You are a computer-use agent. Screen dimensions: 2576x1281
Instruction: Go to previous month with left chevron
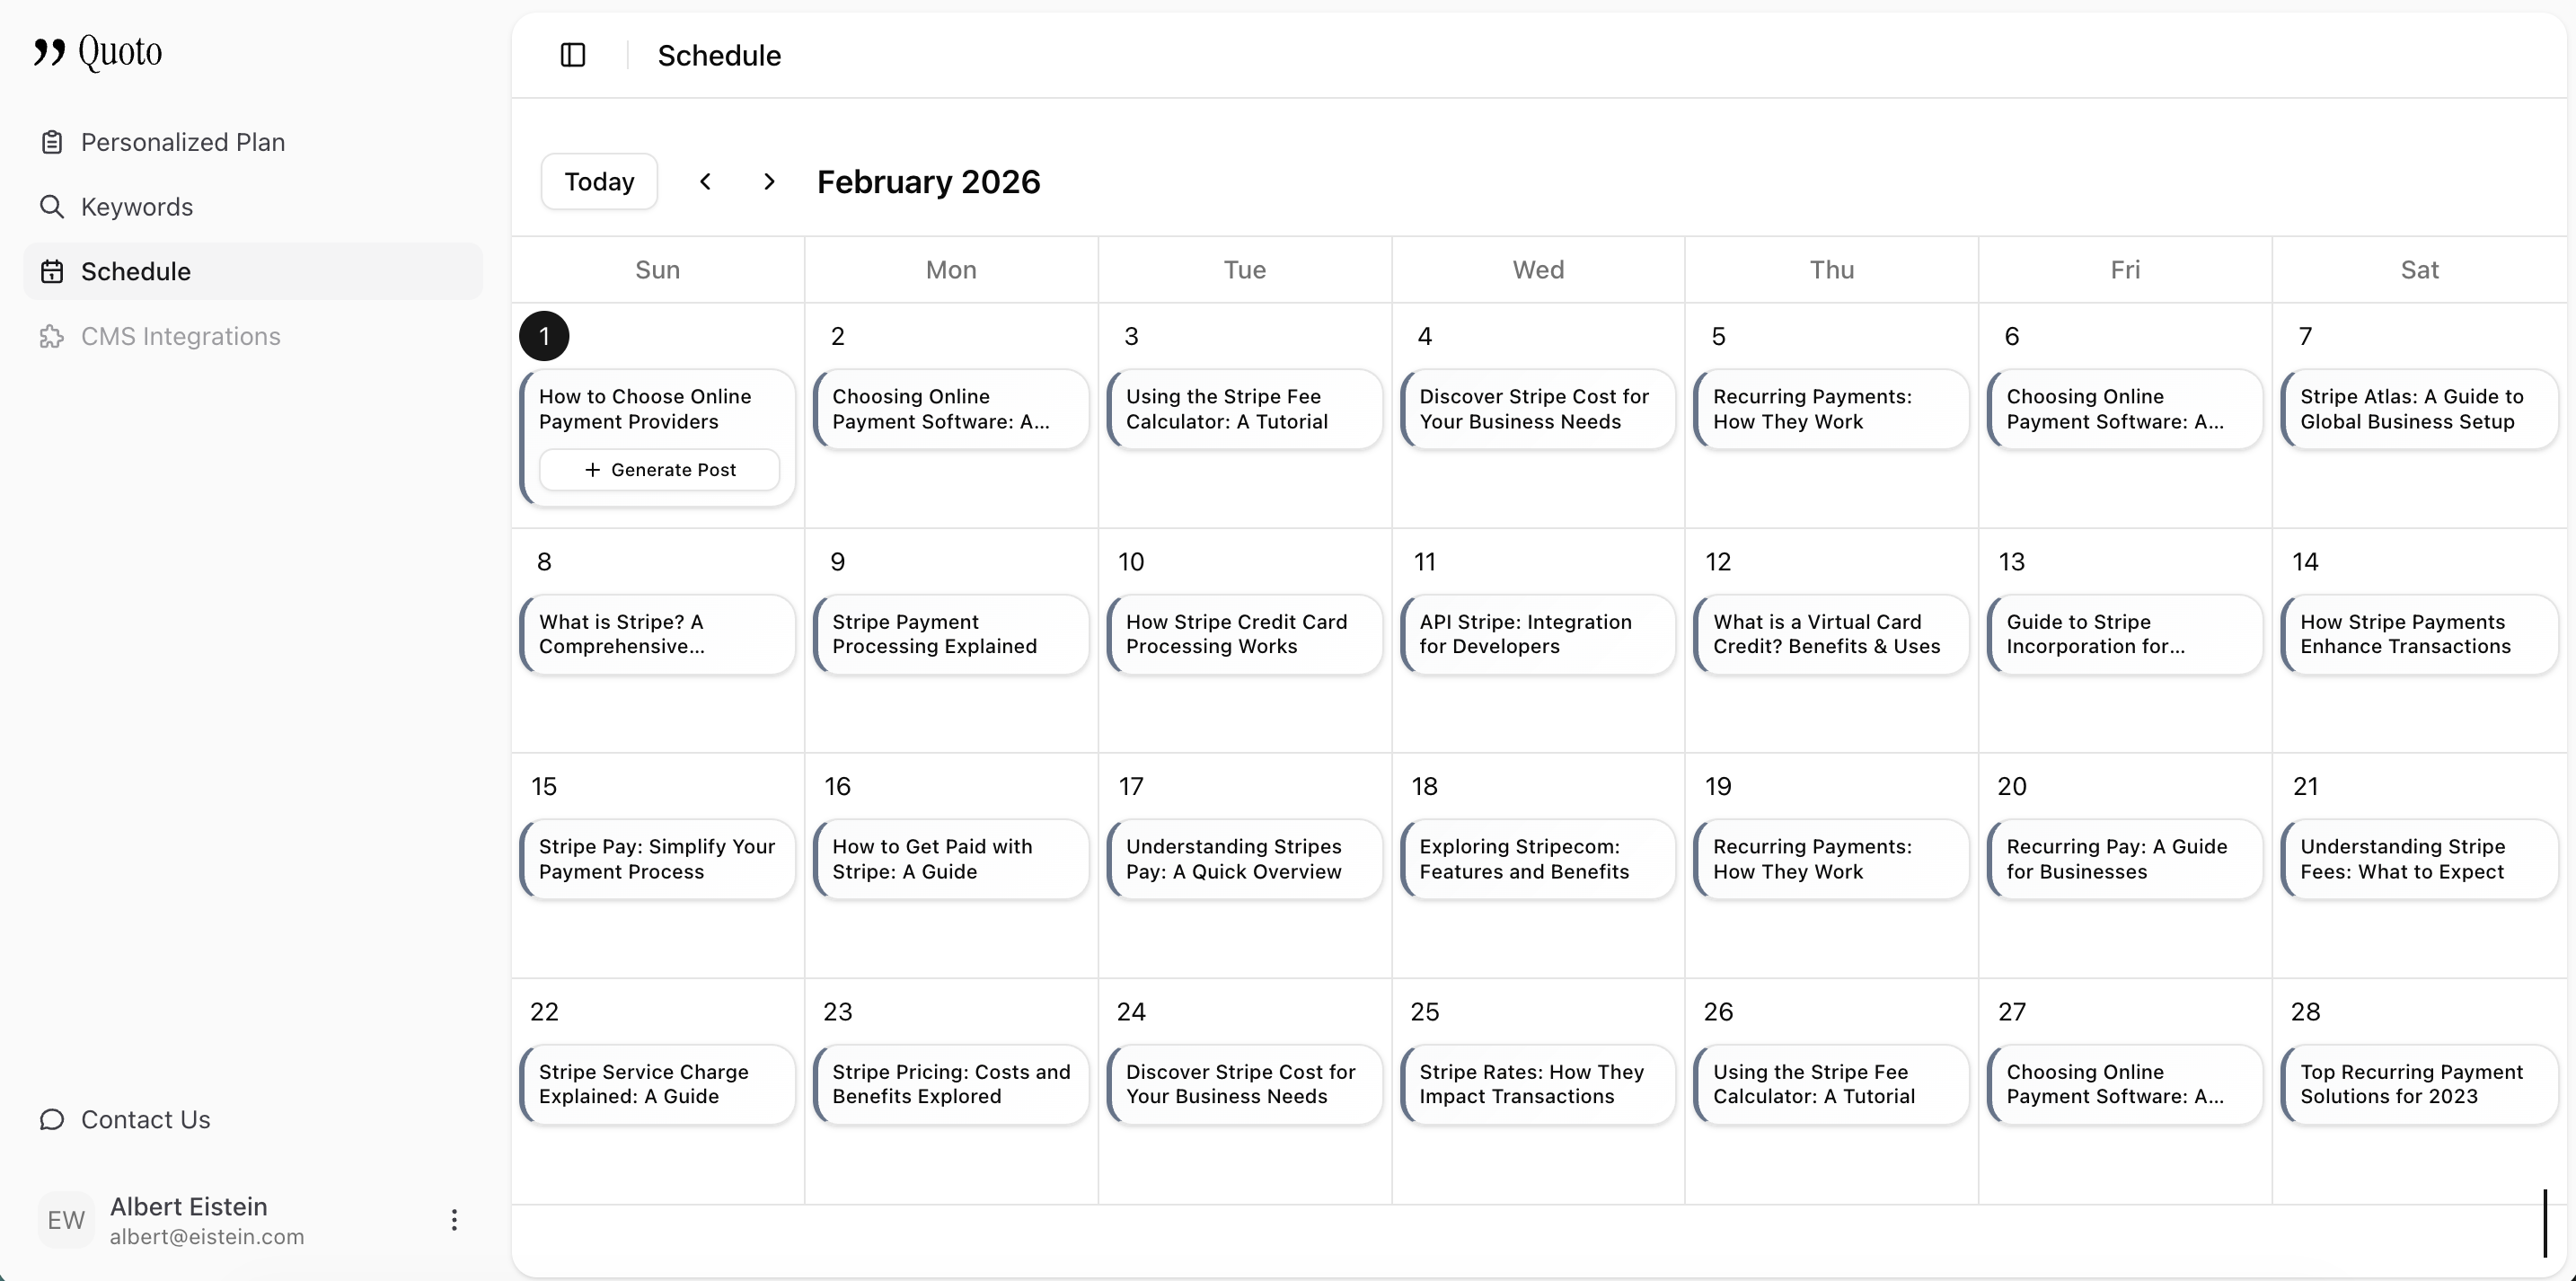[705, 181]
